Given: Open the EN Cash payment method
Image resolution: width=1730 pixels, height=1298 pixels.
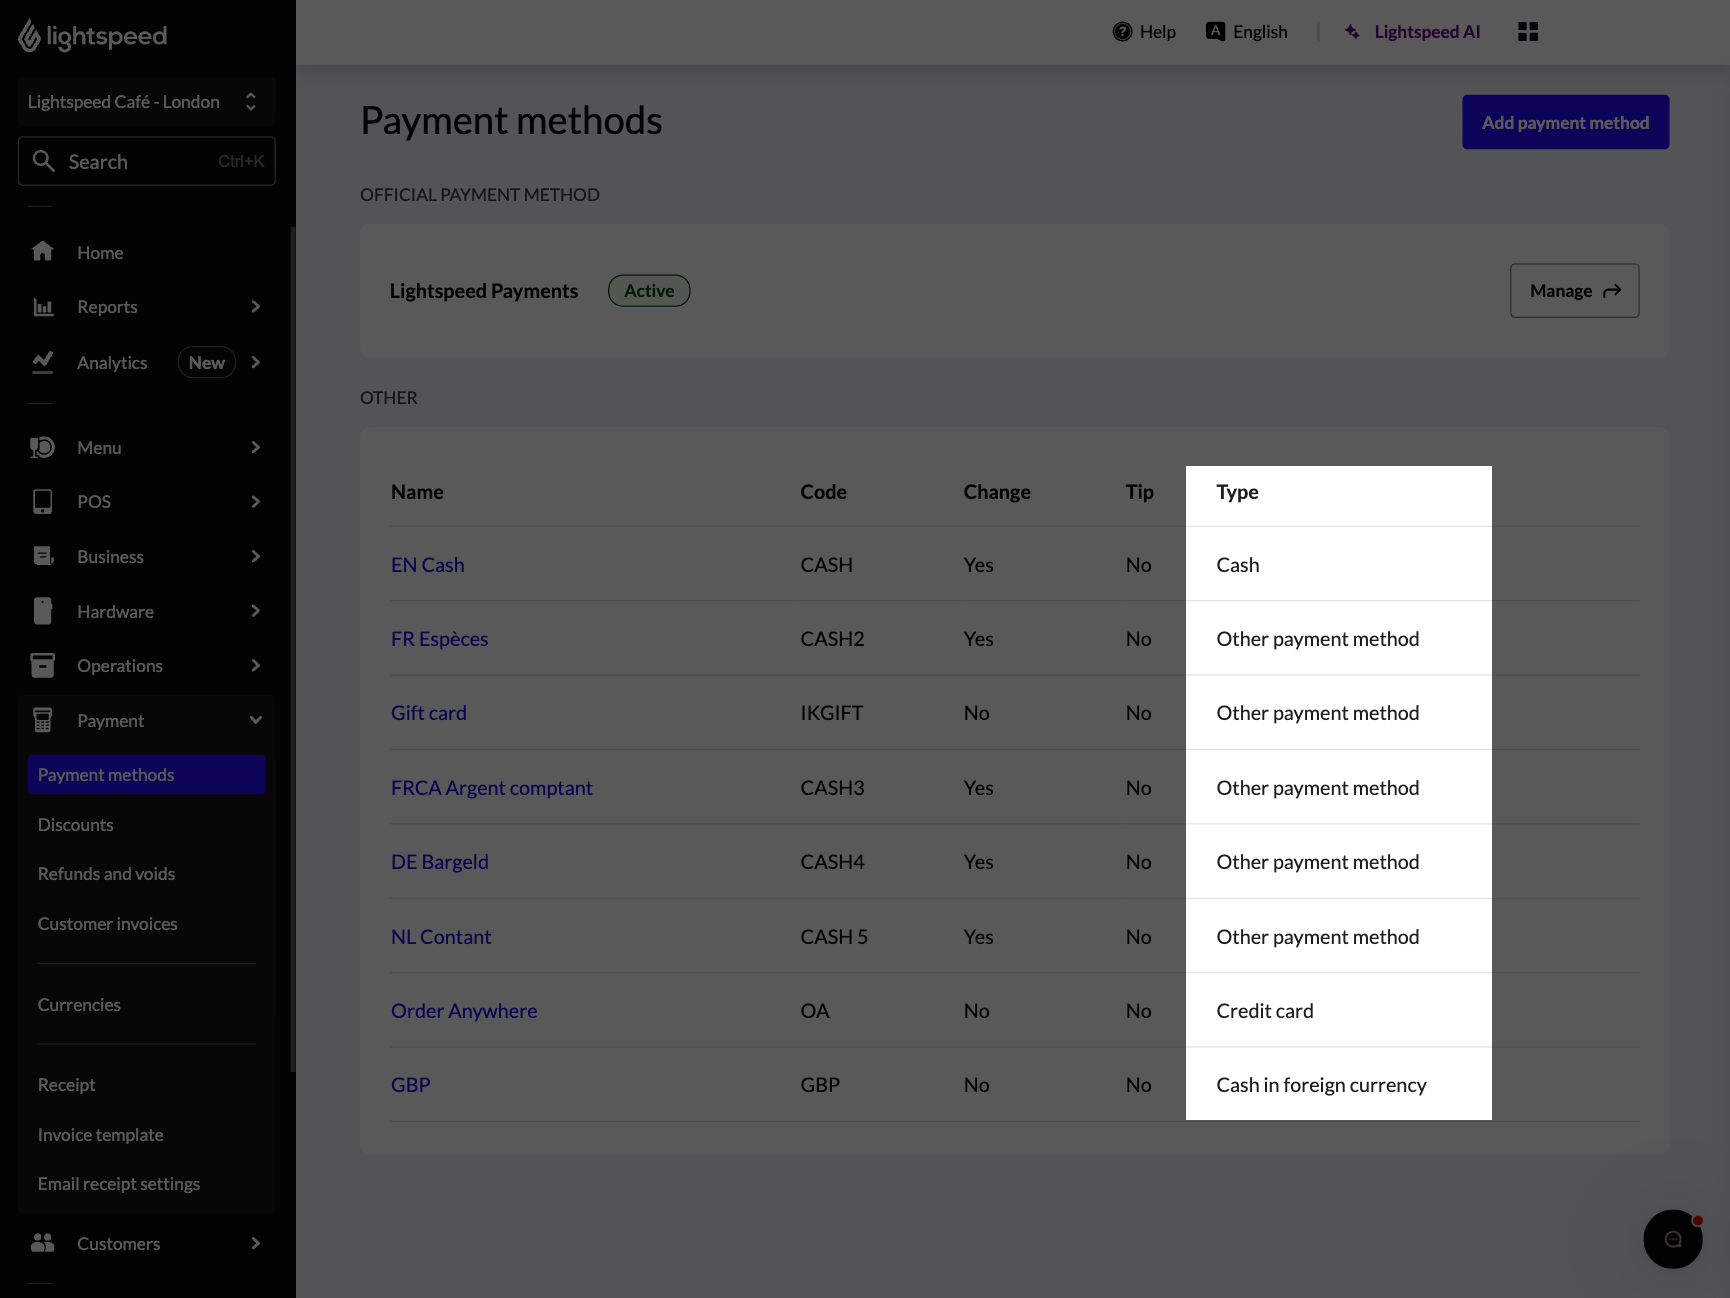Looking at the screenshot, I should point(427,565).
